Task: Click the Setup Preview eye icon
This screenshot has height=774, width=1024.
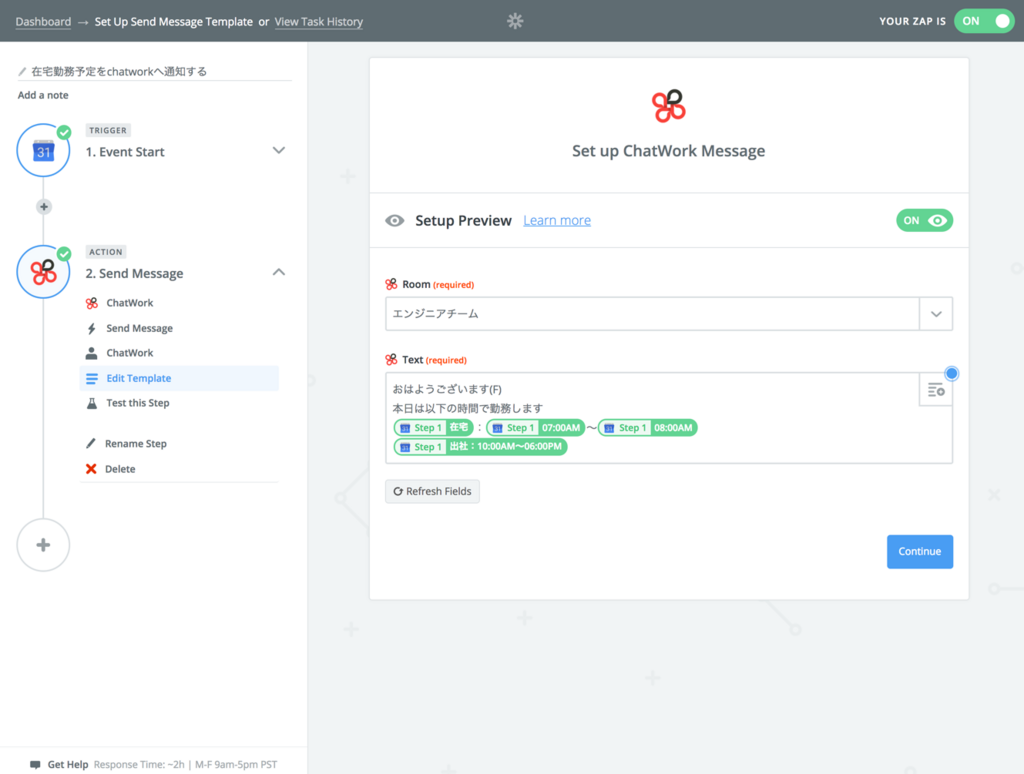Action: [394, 221]
